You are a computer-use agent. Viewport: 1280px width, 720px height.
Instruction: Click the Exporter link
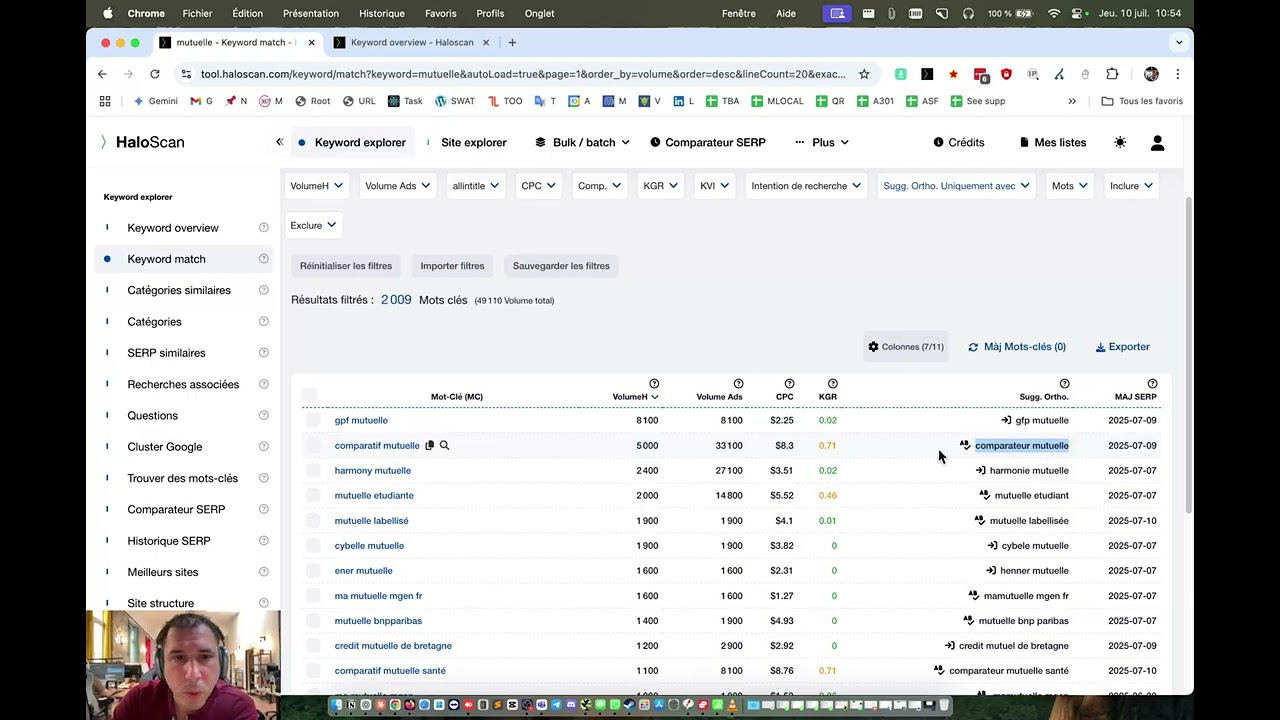click(1122, 347)
